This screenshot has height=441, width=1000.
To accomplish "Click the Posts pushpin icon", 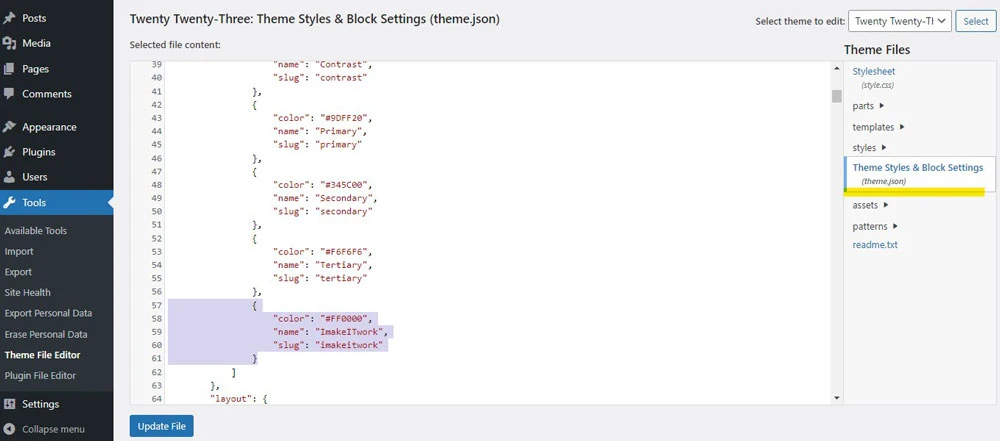I will click(9, 18).
